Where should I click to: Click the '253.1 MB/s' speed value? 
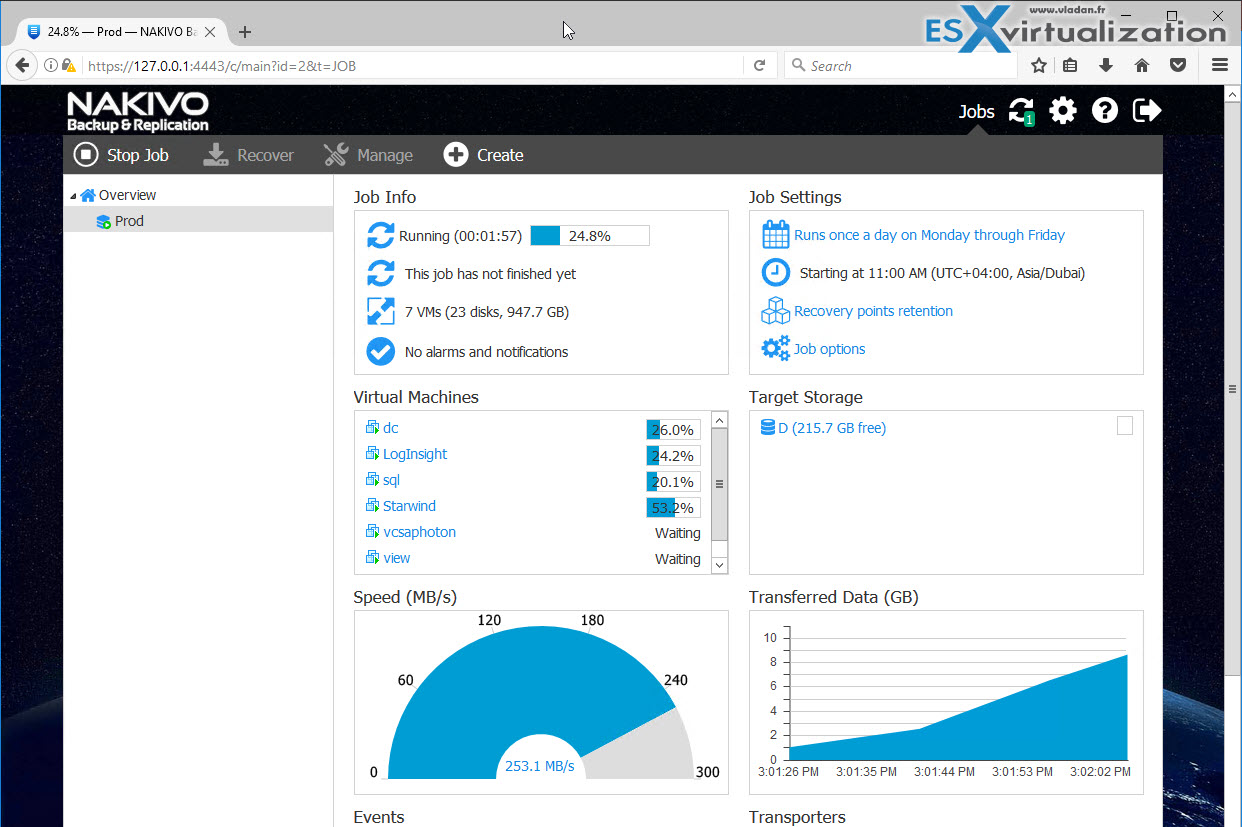[x=540, y=766]
